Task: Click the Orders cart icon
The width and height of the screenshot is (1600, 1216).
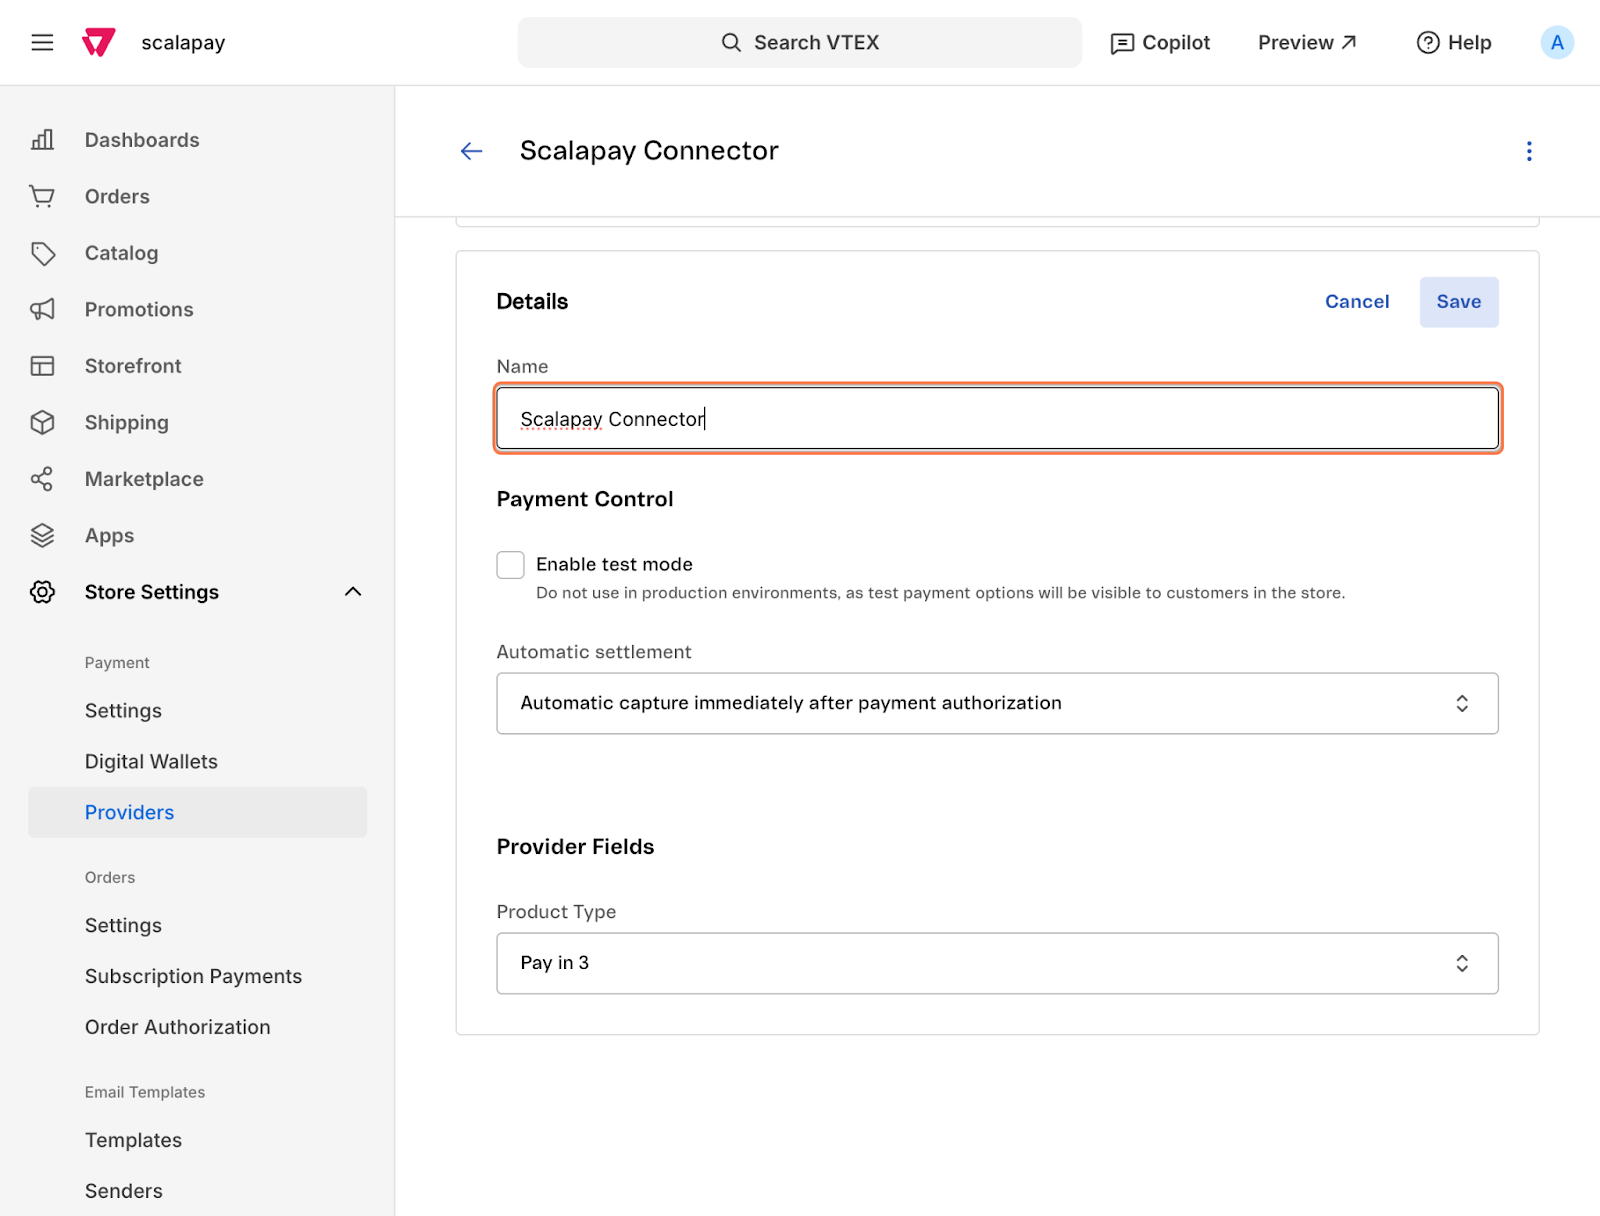Action: [42, 197]
